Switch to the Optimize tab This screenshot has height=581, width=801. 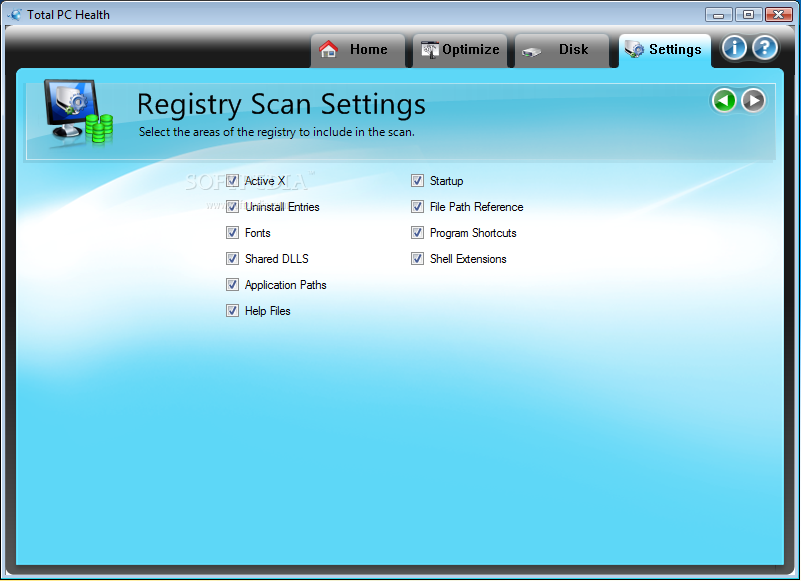coord(460,50)
